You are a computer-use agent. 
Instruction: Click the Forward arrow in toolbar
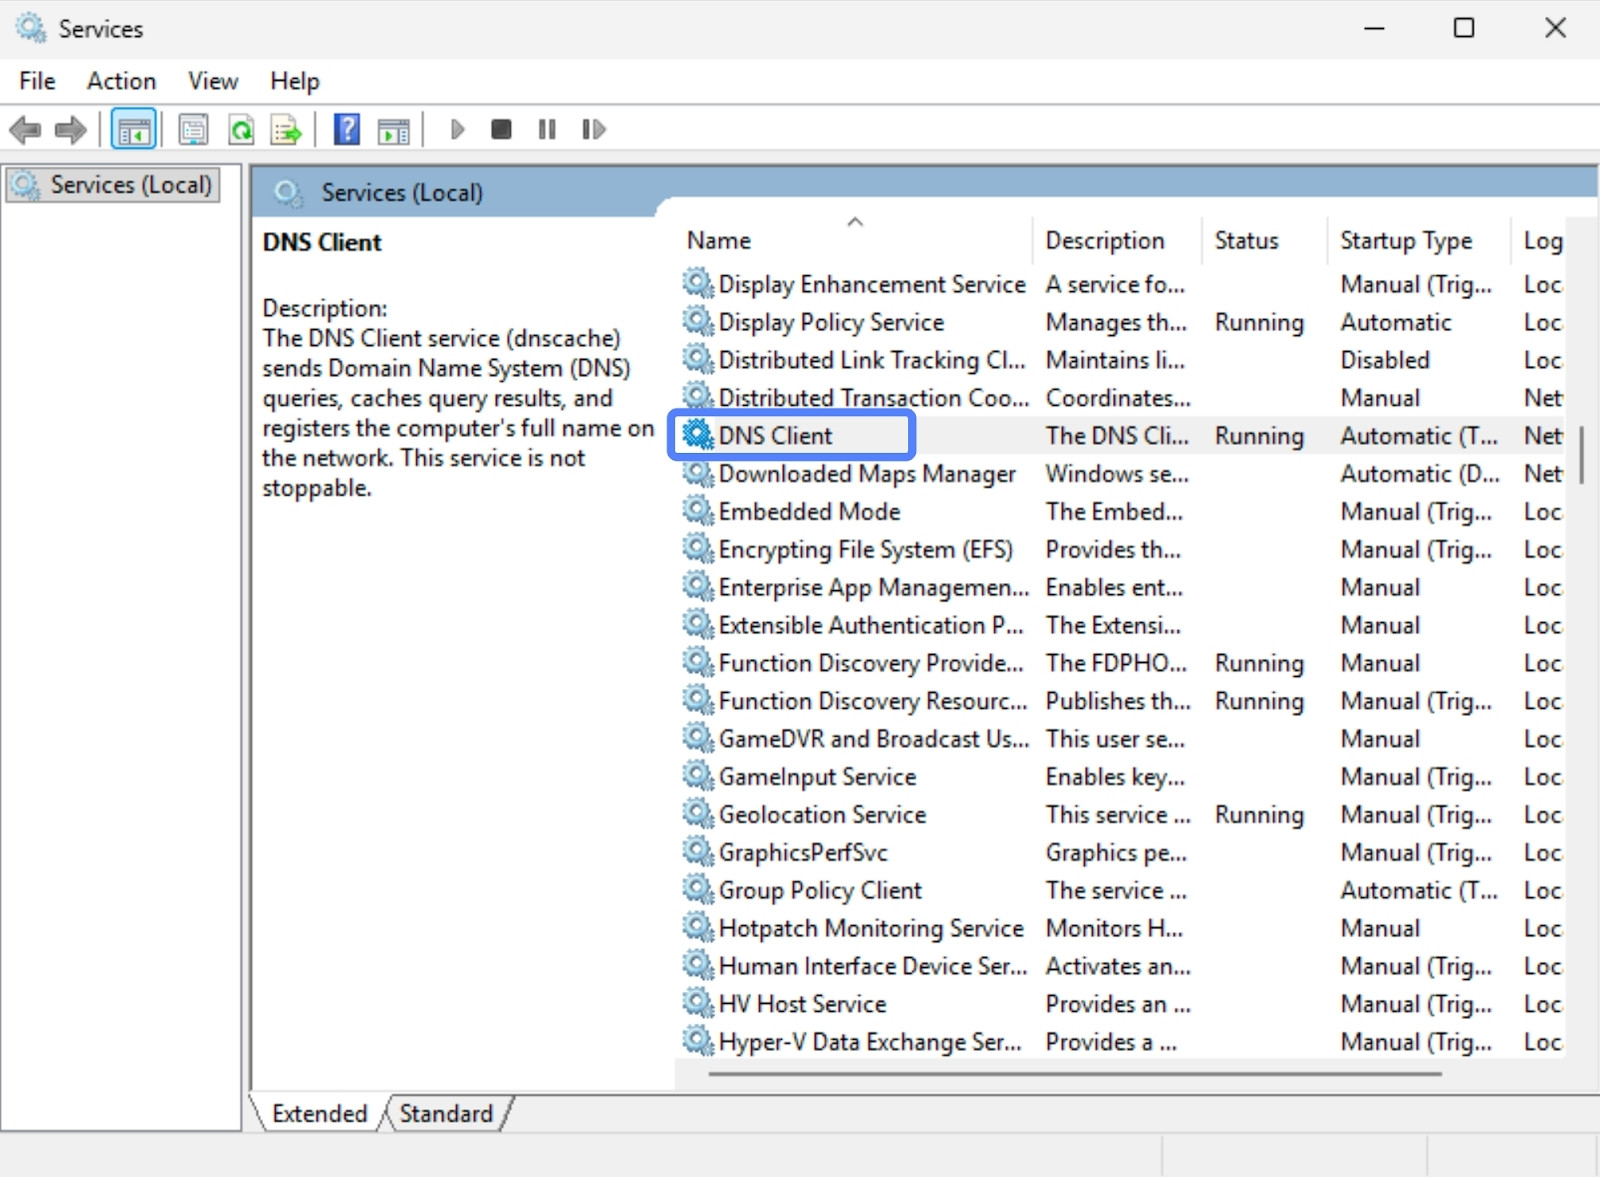(70, 130)
